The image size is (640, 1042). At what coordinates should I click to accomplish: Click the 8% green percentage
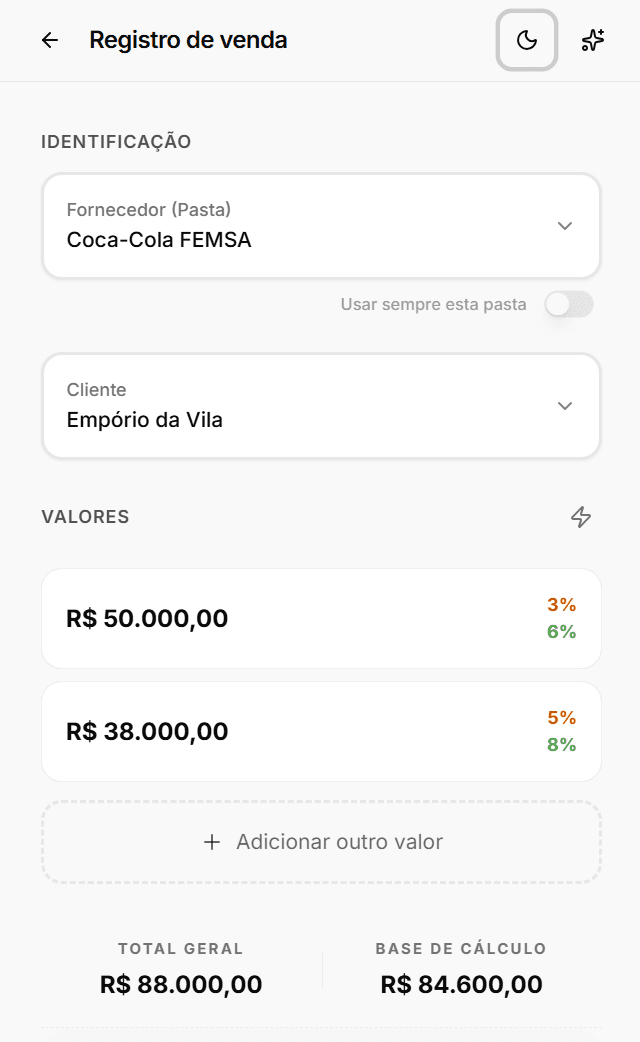click(561, 745)
